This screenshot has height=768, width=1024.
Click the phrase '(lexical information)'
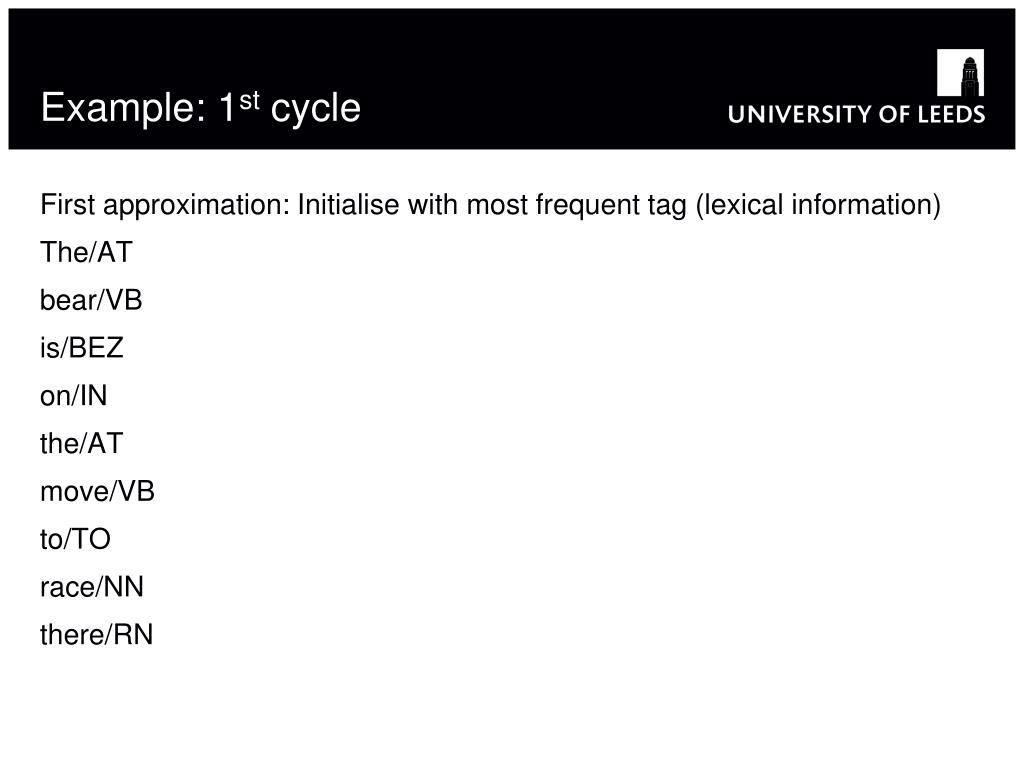pyautogui.click(x=818, y=206)
